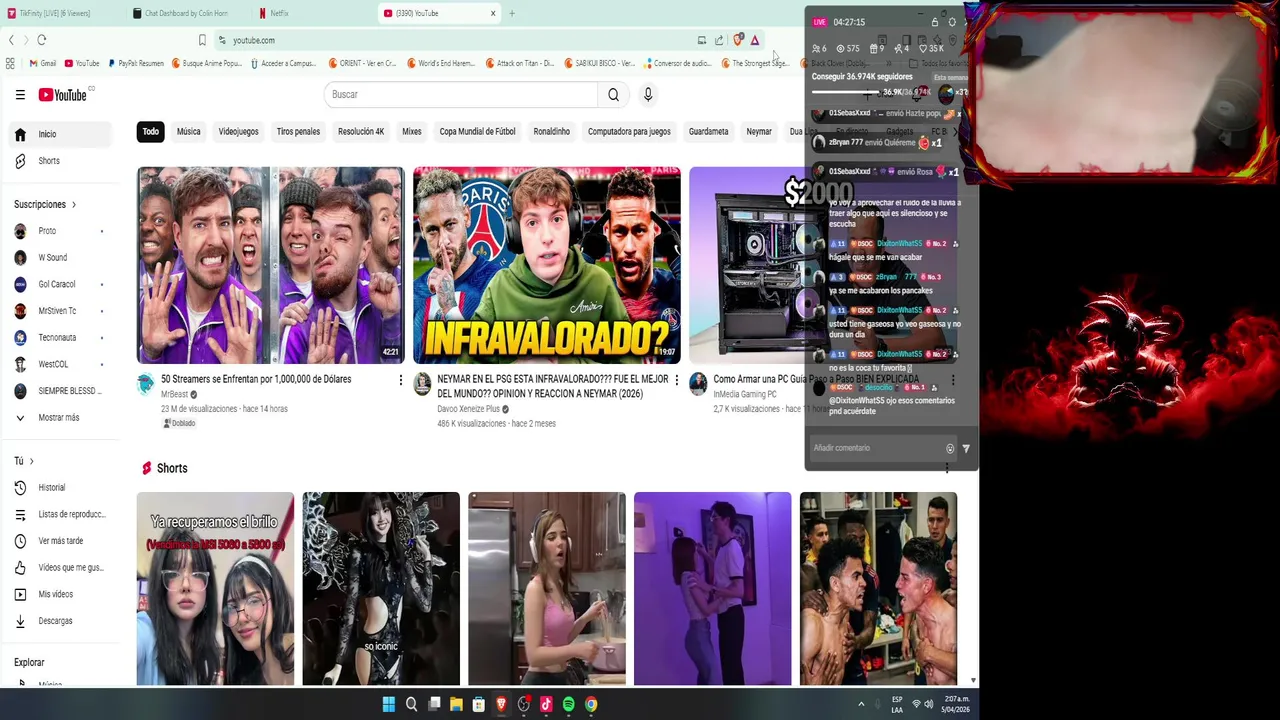Viewport: 1280px width, 720px height.
Task: Select the Guardameta filter chip
Action: pyautogui.click(x=708, y=132)
